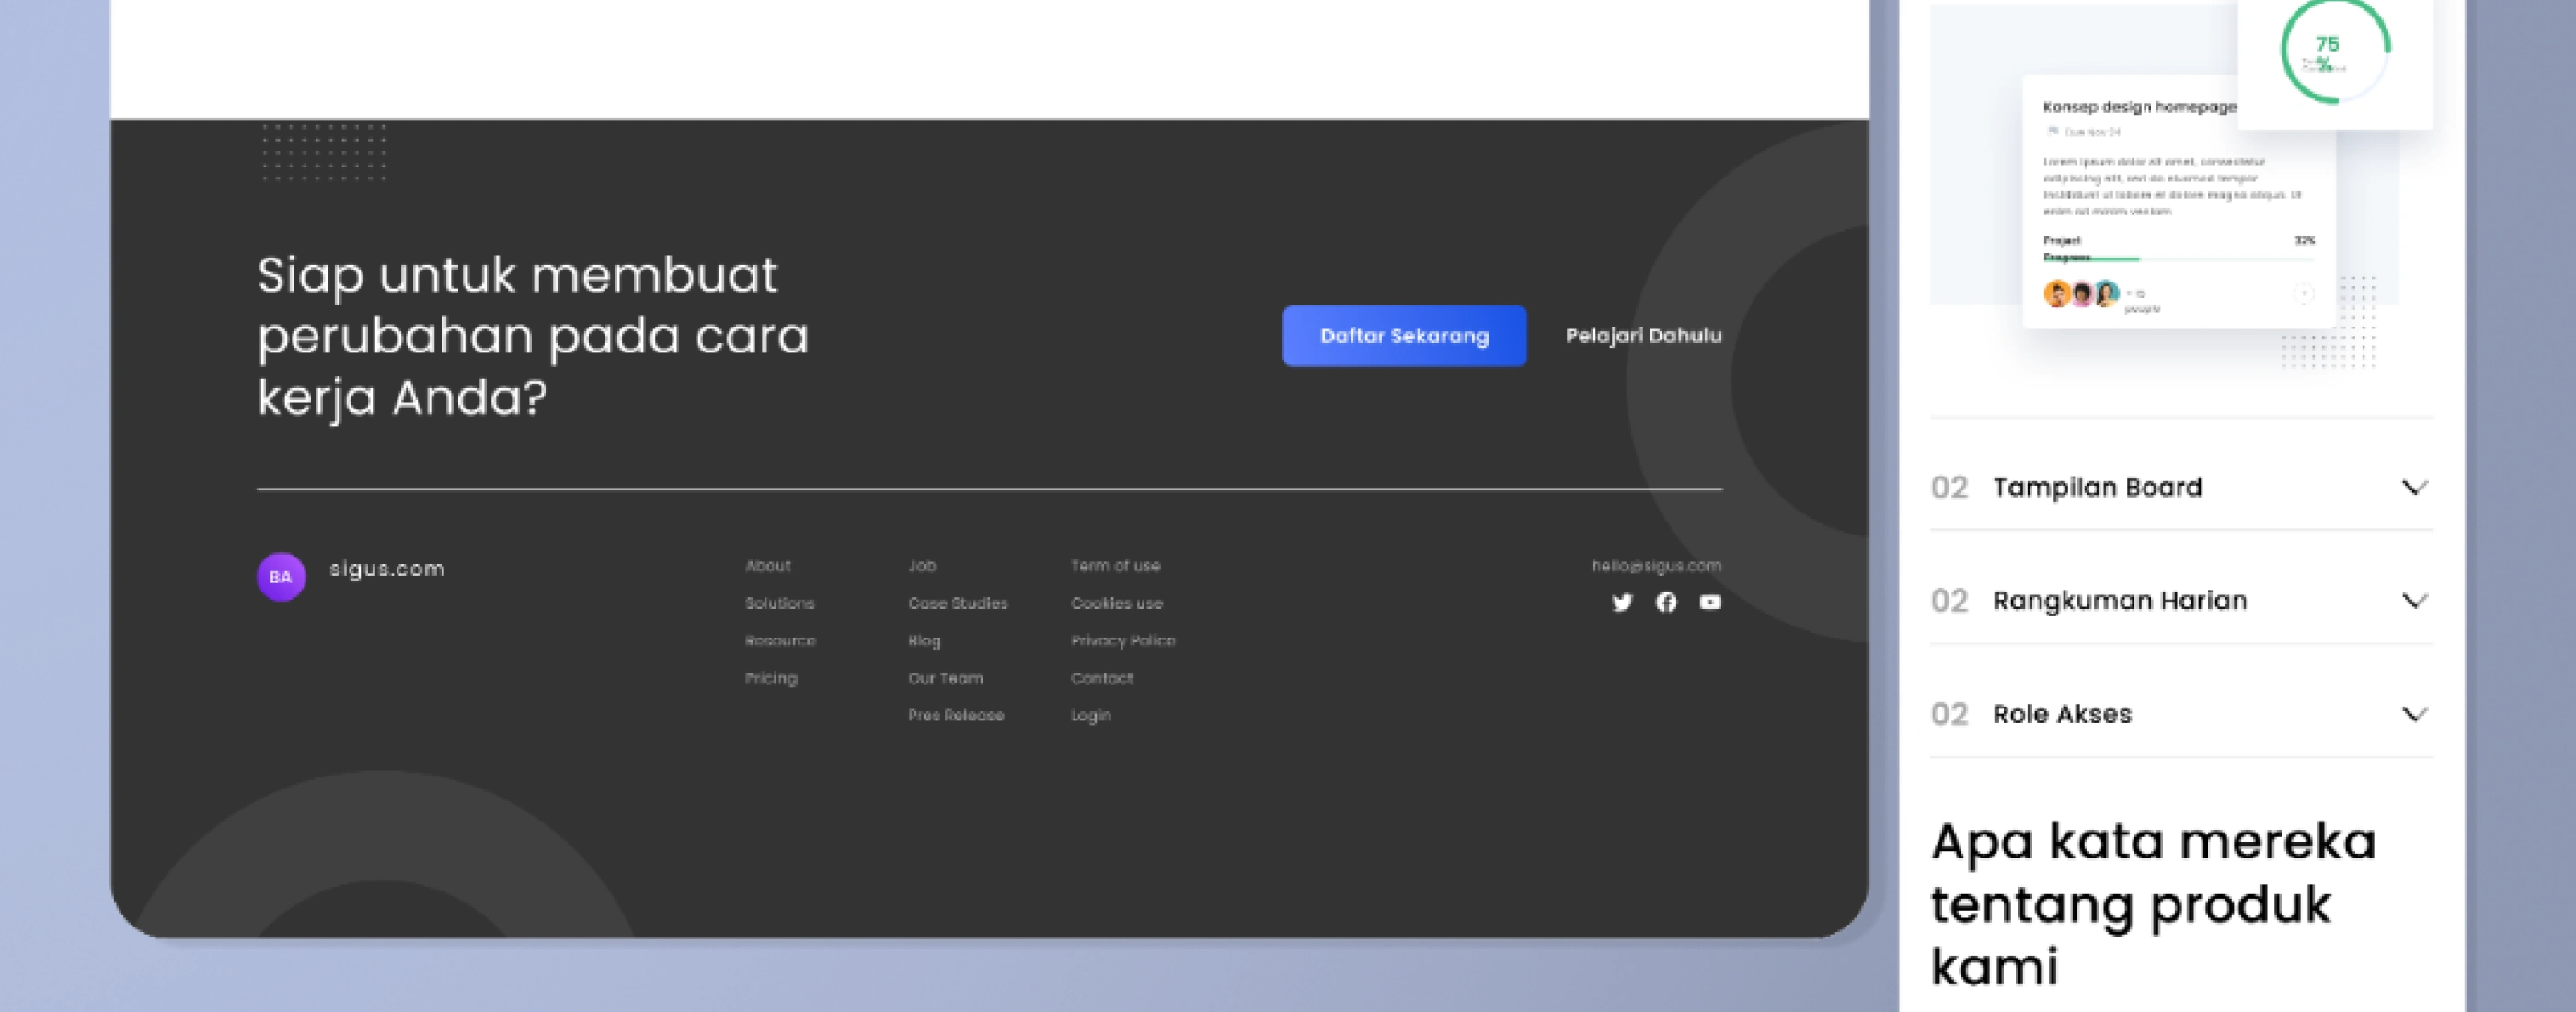Open the Pricing footer link
Screen dimensions: 2576x1012
771,678
